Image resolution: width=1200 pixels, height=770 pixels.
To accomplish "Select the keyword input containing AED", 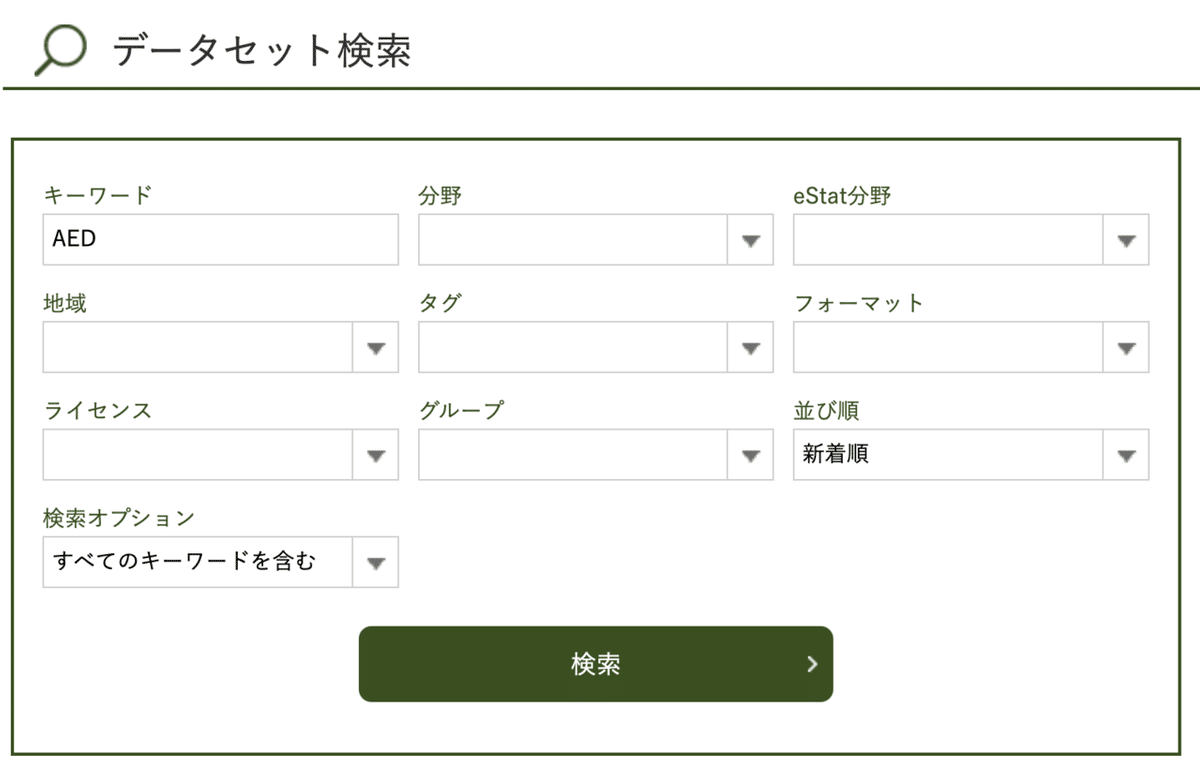I will pos(220,239).
